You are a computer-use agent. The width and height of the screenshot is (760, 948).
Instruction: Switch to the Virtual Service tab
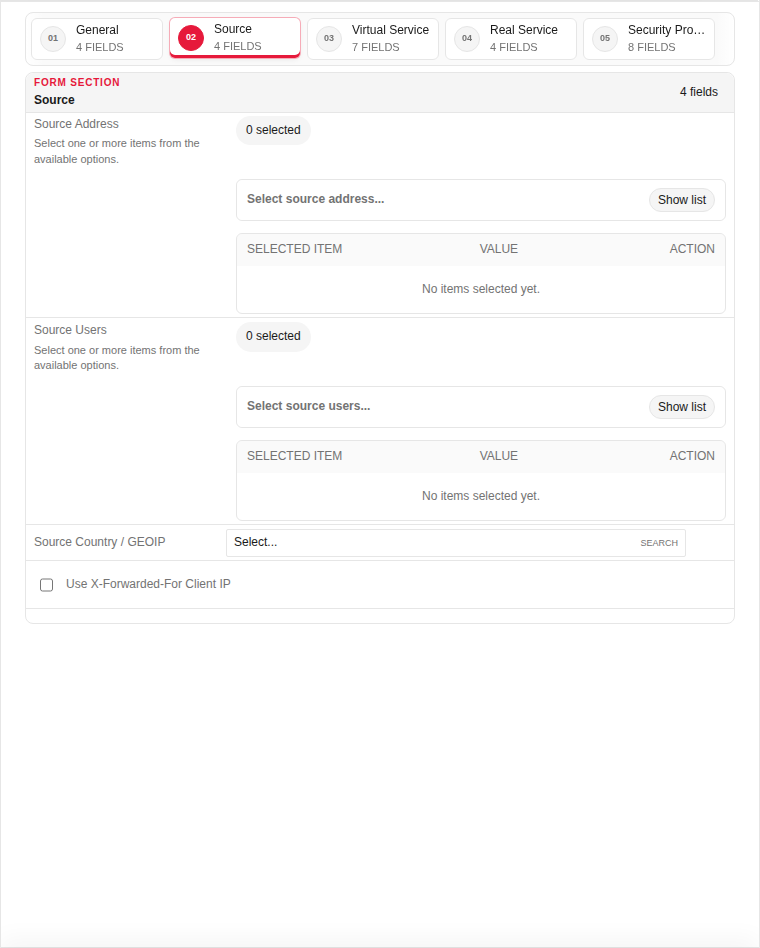pos(373,39)
